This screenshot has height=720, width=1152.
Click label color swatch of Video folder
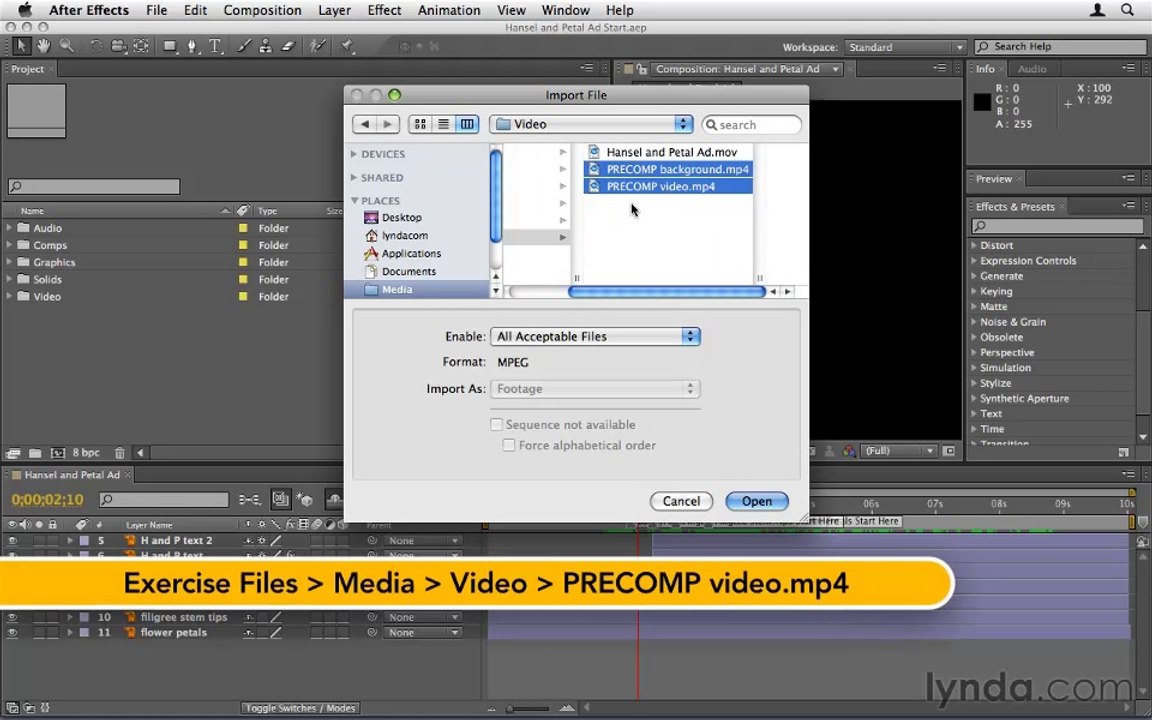[x=242, y=296]
